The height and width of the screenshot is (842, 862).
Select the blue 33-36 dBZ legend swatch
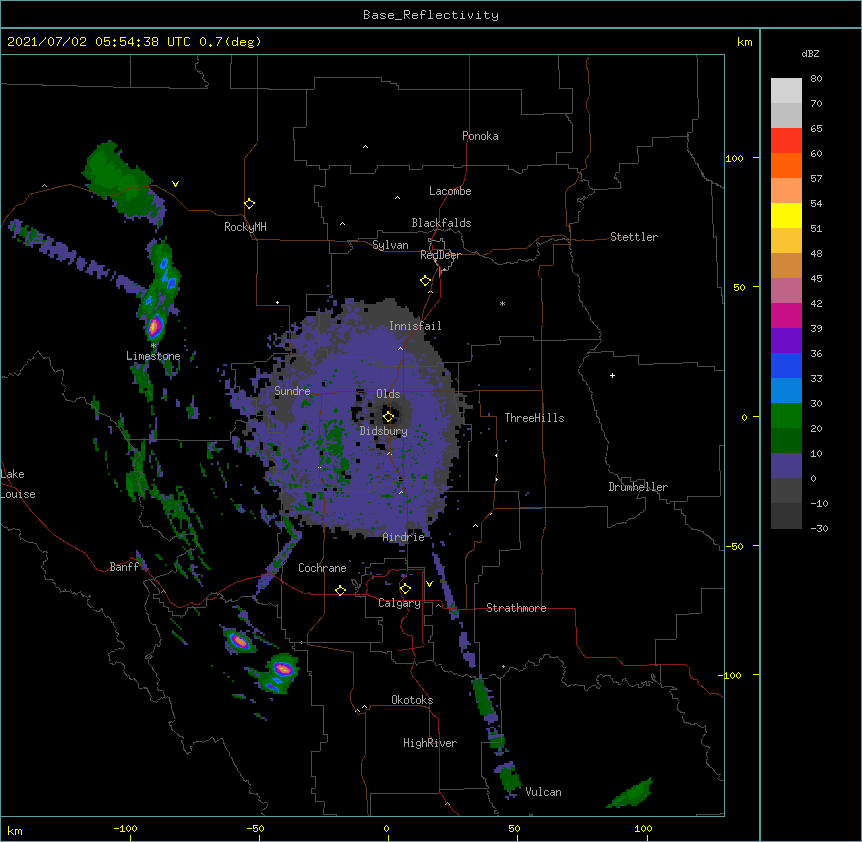786,365
